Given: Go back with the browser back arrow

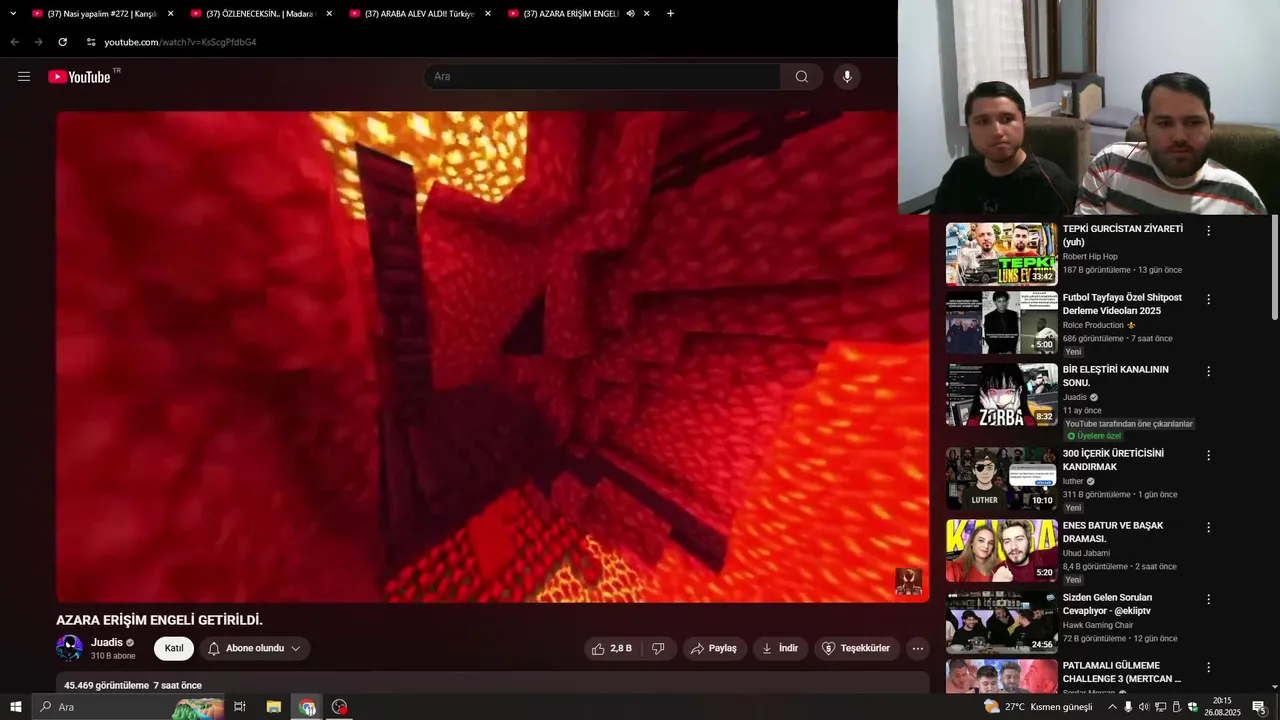Looking at the screenshot, I should click(14, 42).
